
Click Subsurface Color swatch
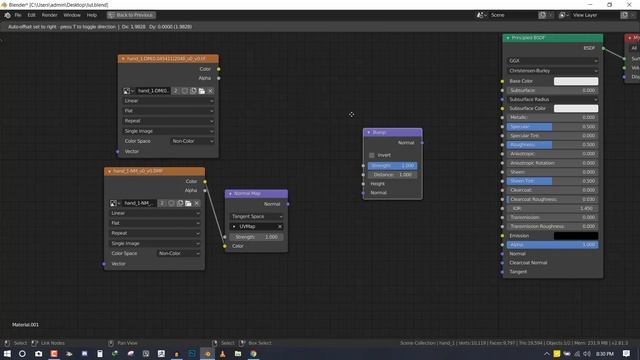click(576, 109)
